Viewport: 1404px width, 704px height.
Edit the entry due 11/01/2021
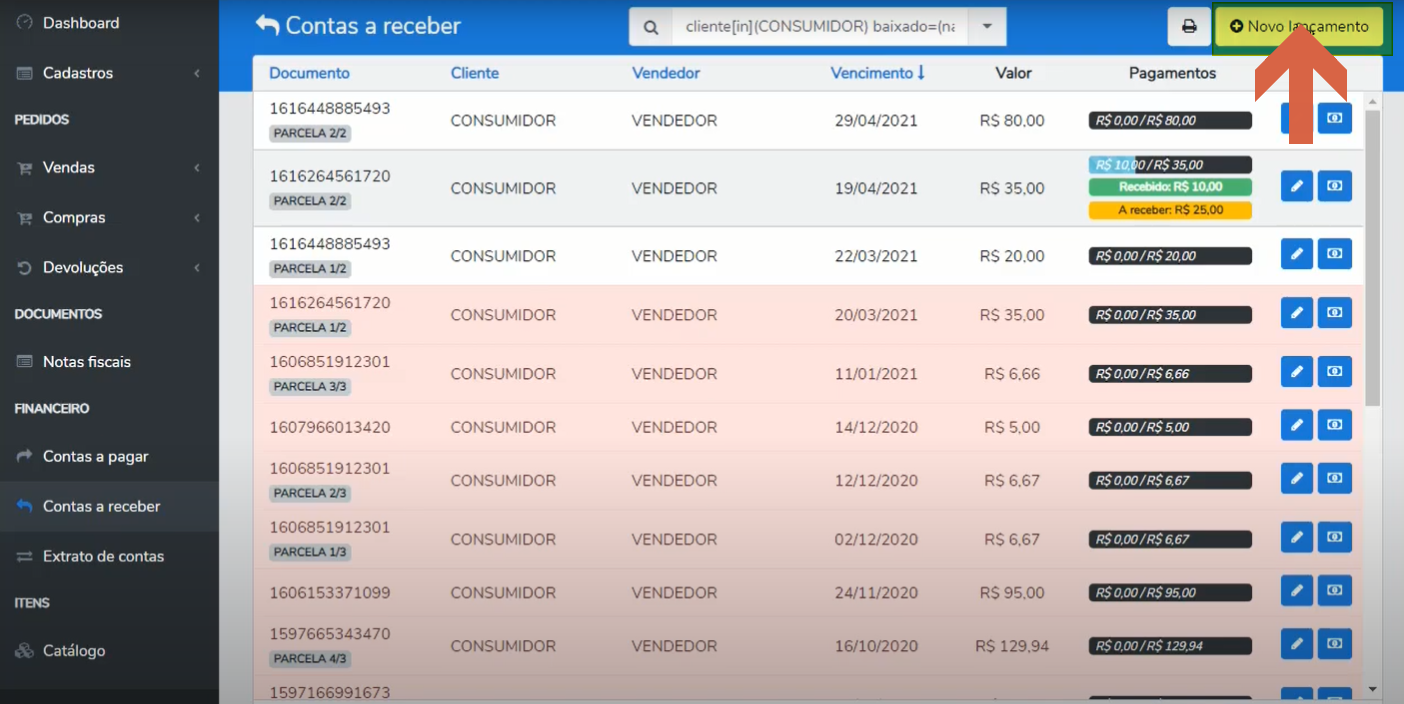1297,372
